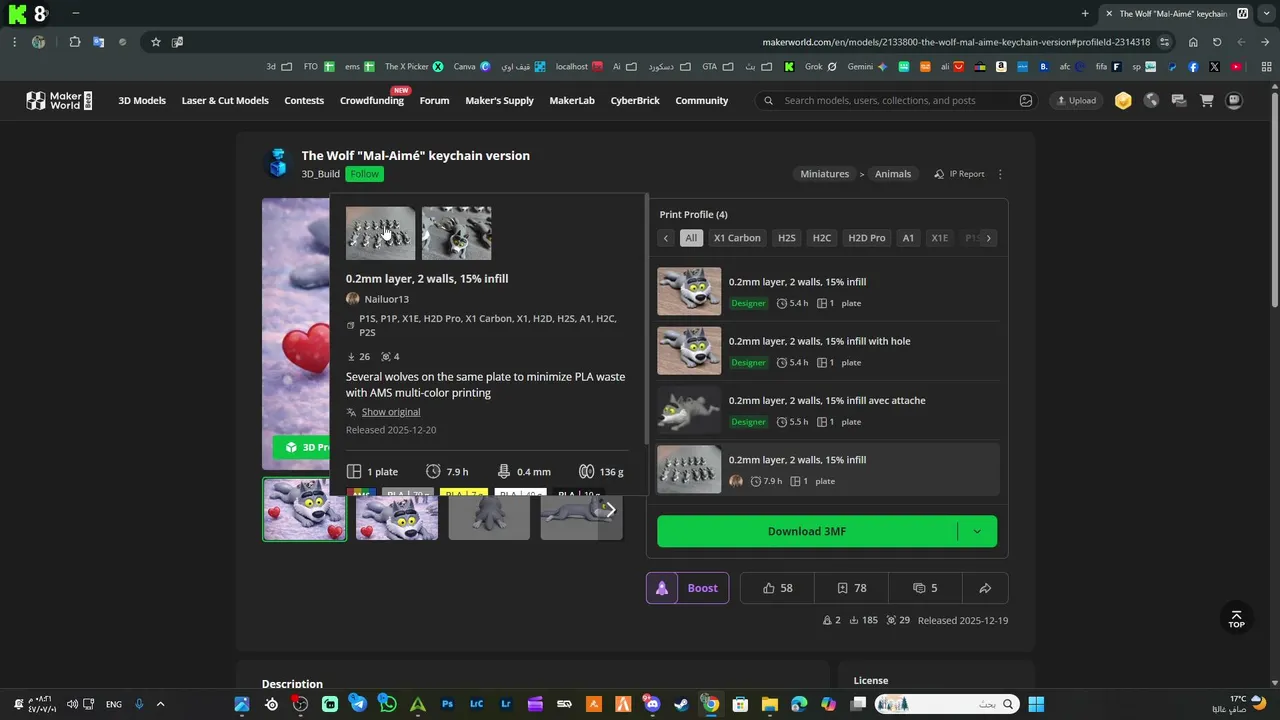Open the Photoshop taskbar icon
The image size is (1280, 720).
(447, 704)
